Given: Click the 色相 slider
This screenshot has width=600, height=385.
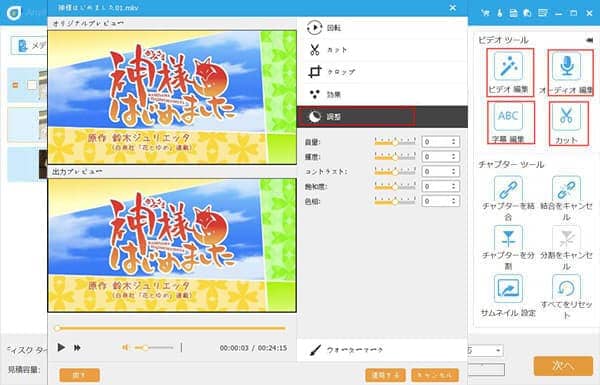Looking at the screenshot, I should point(395,201).
